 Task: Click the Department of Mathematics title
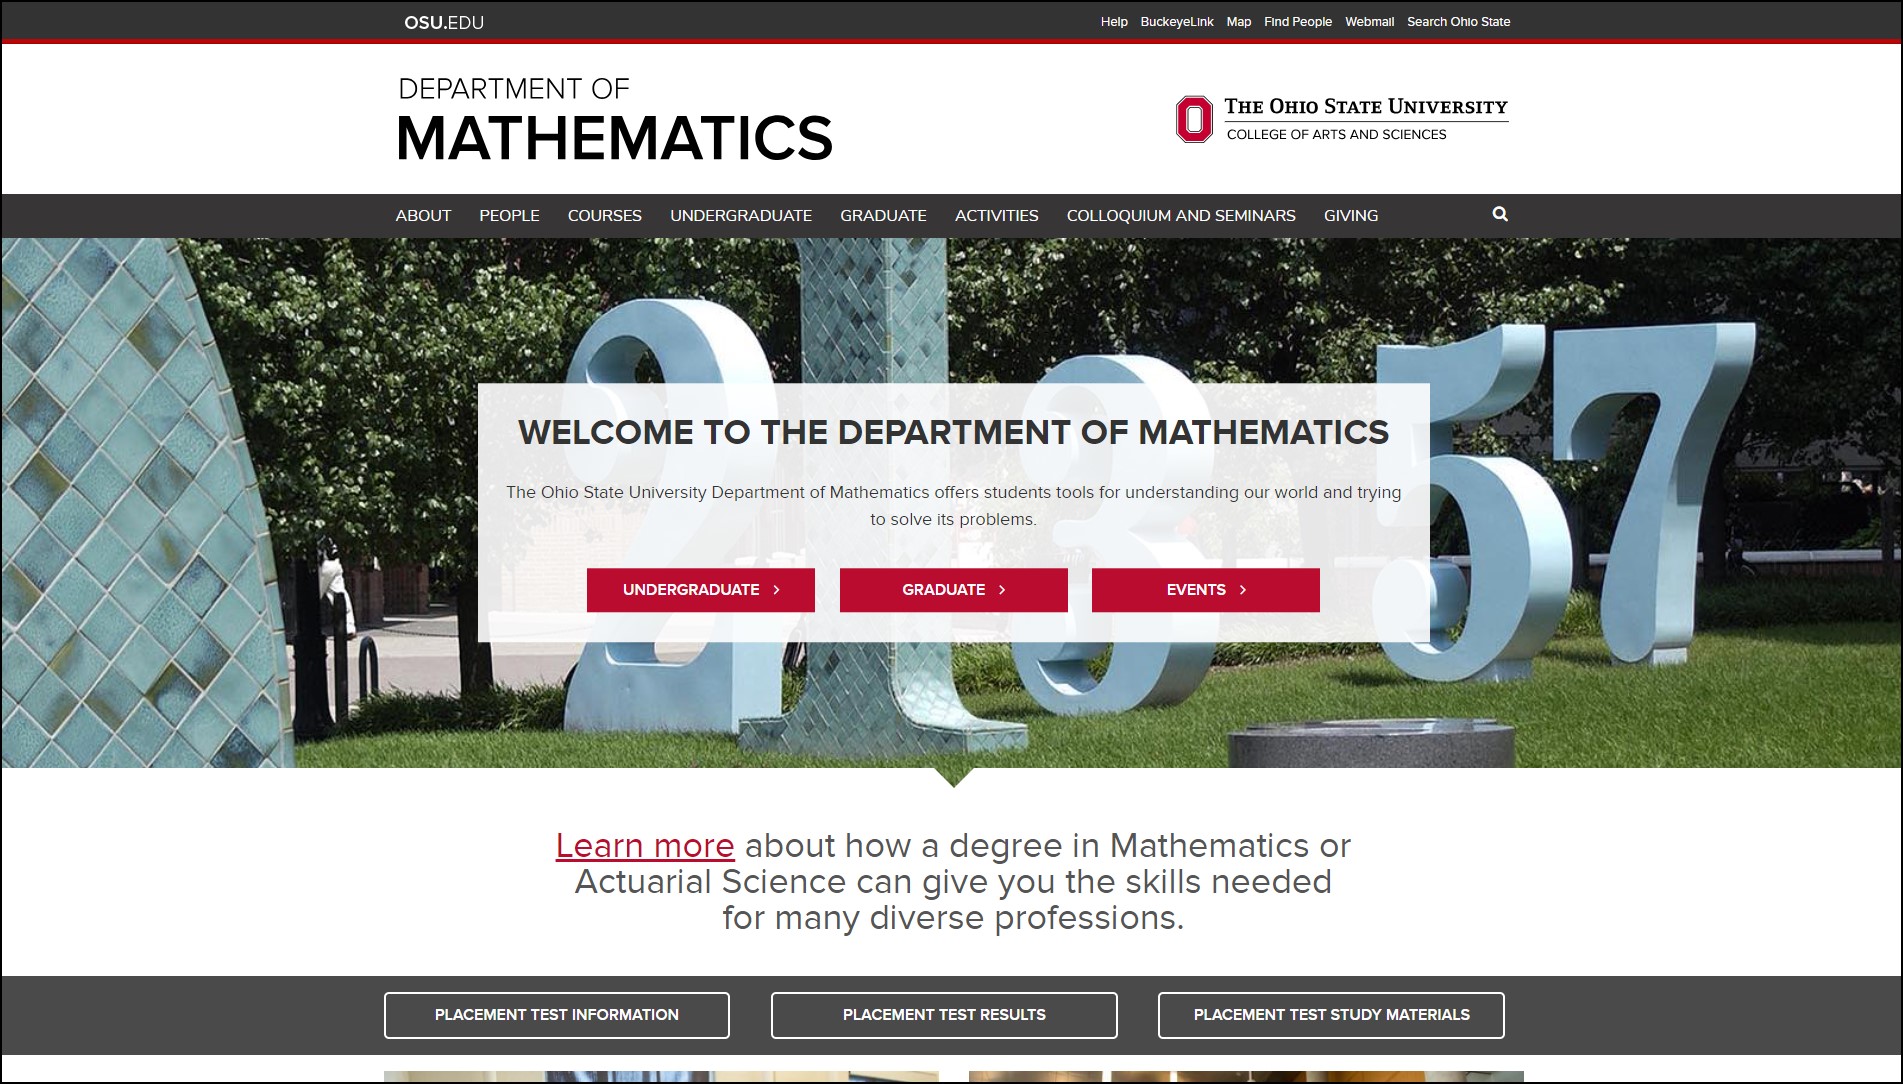pos(614,120)
